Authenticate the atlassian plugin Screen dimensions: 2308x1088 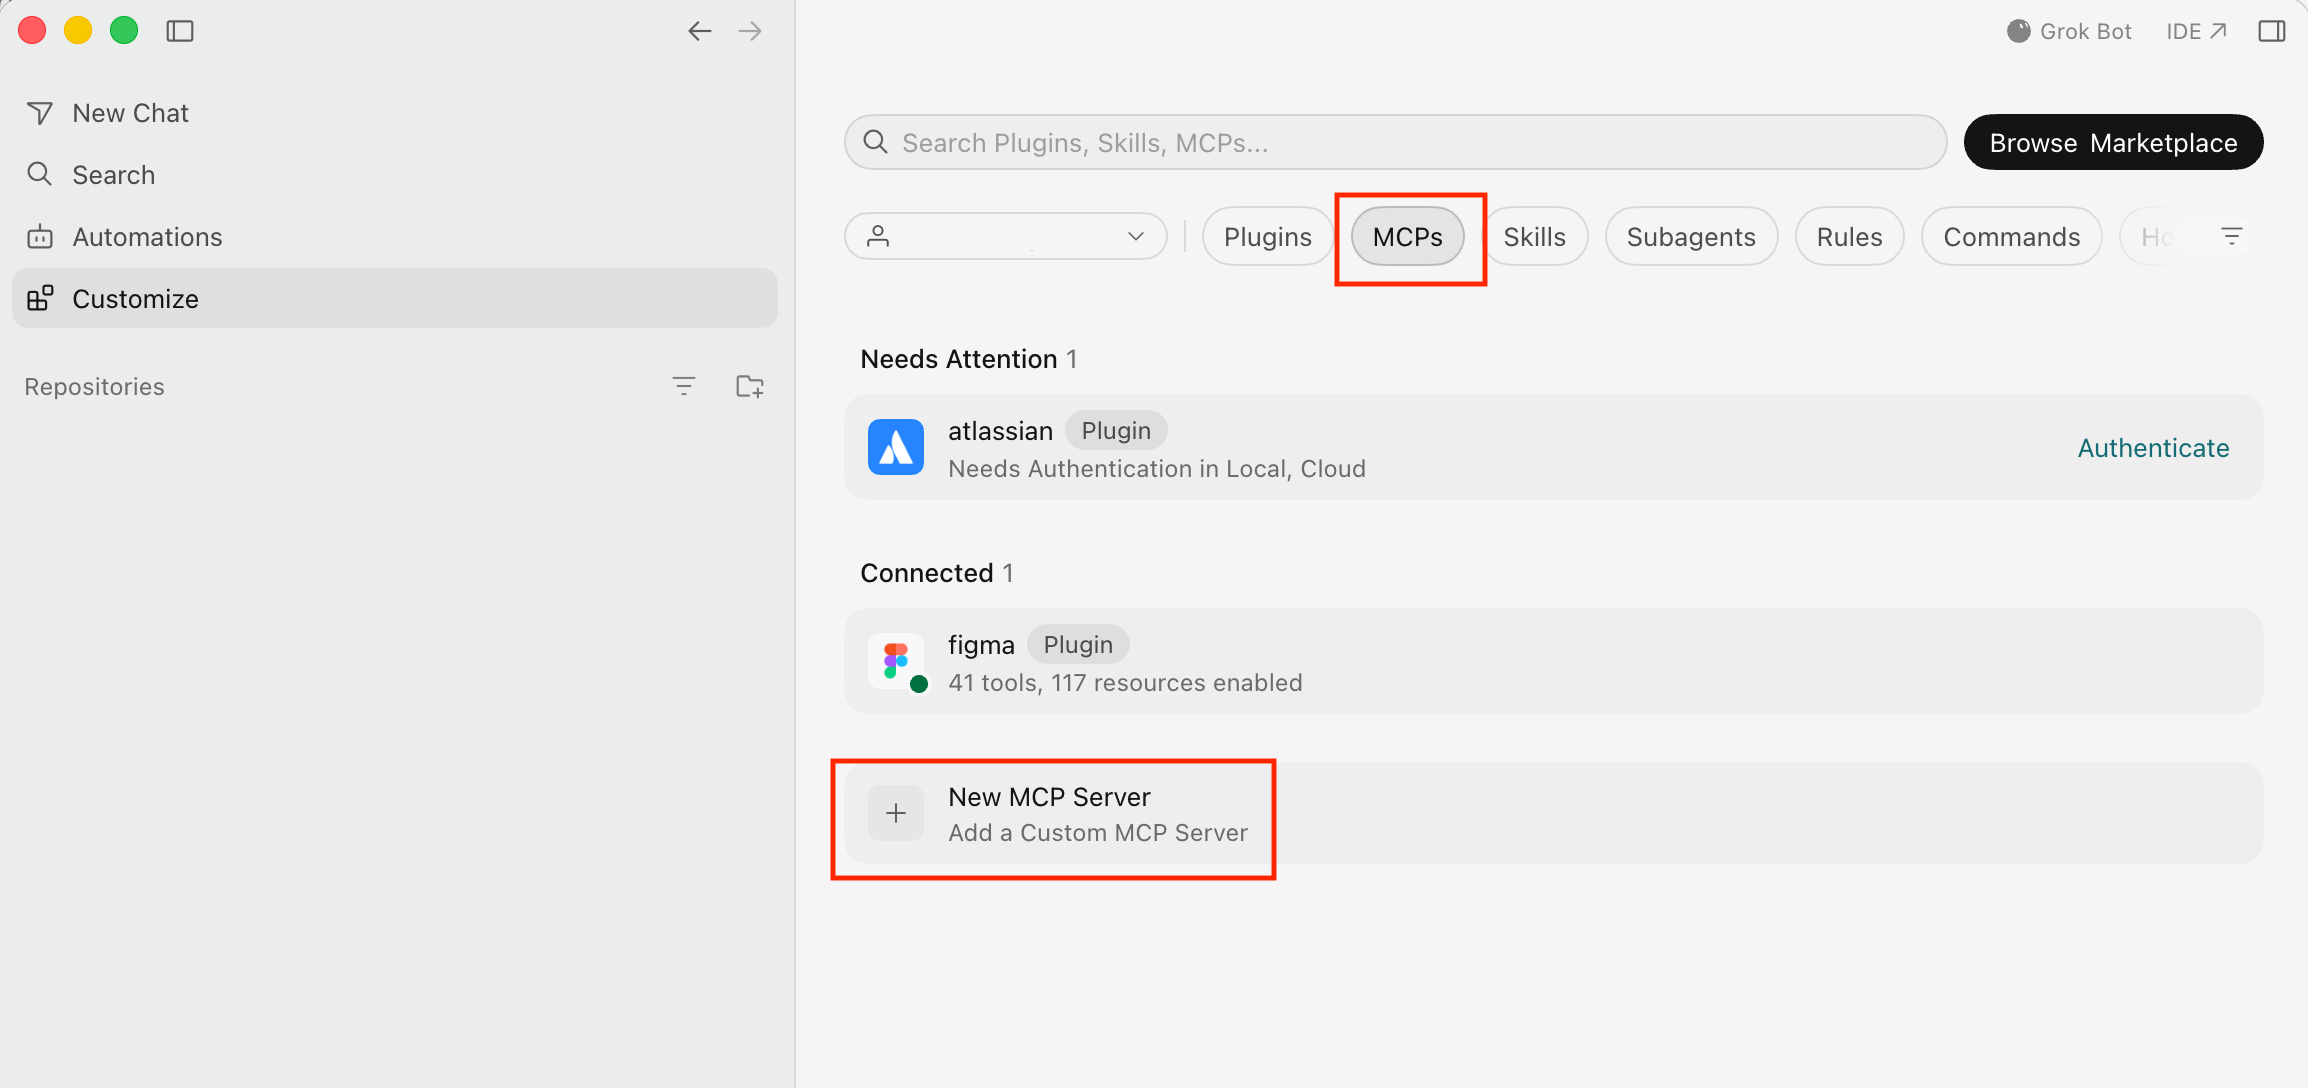point(2153,448)
